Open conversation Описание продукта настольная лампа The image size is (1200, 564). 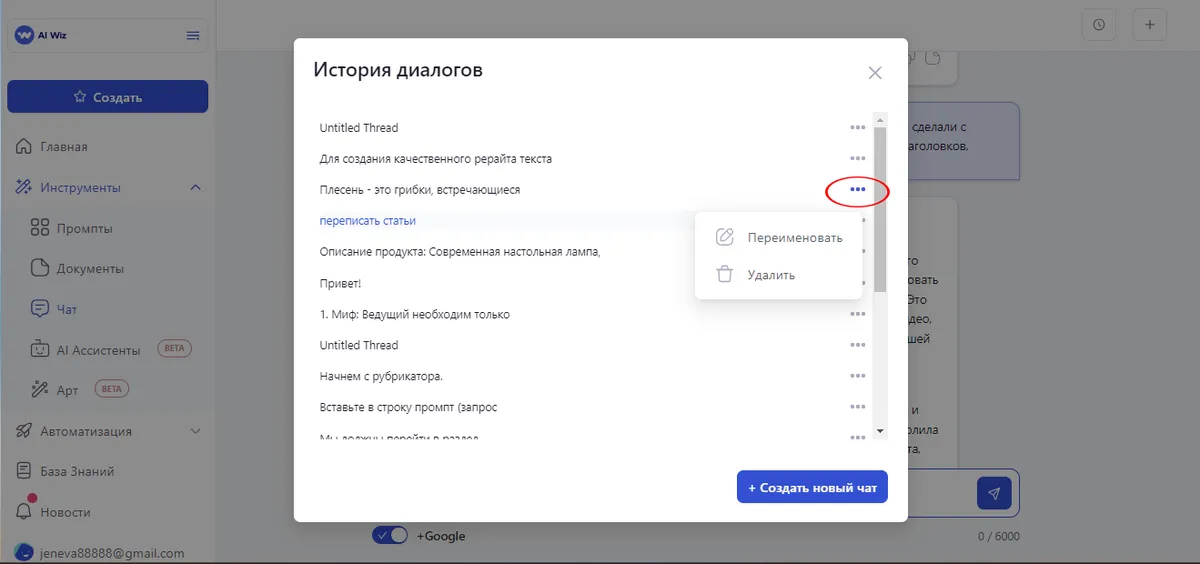click(x=459, y=251)
